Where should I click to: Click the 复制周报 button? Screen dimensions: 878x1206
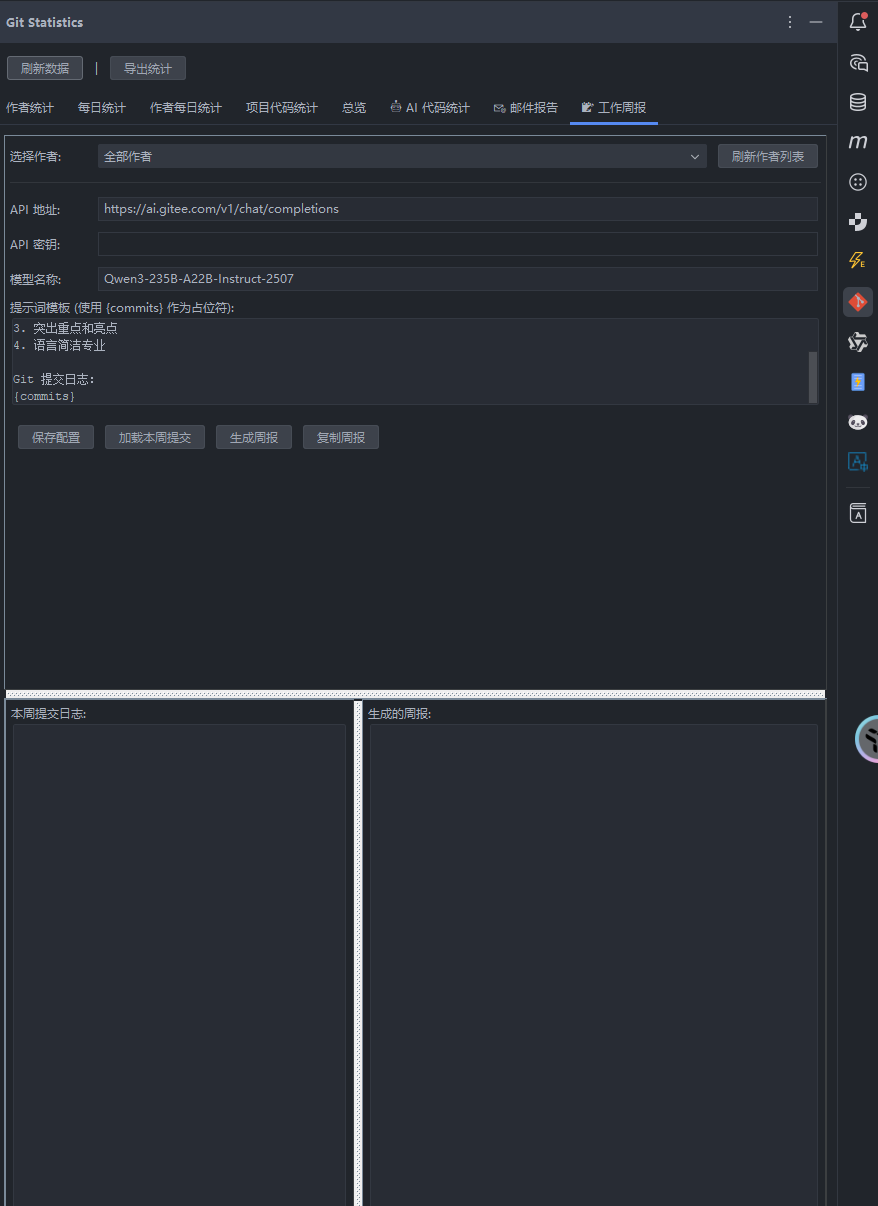point(341,437)
